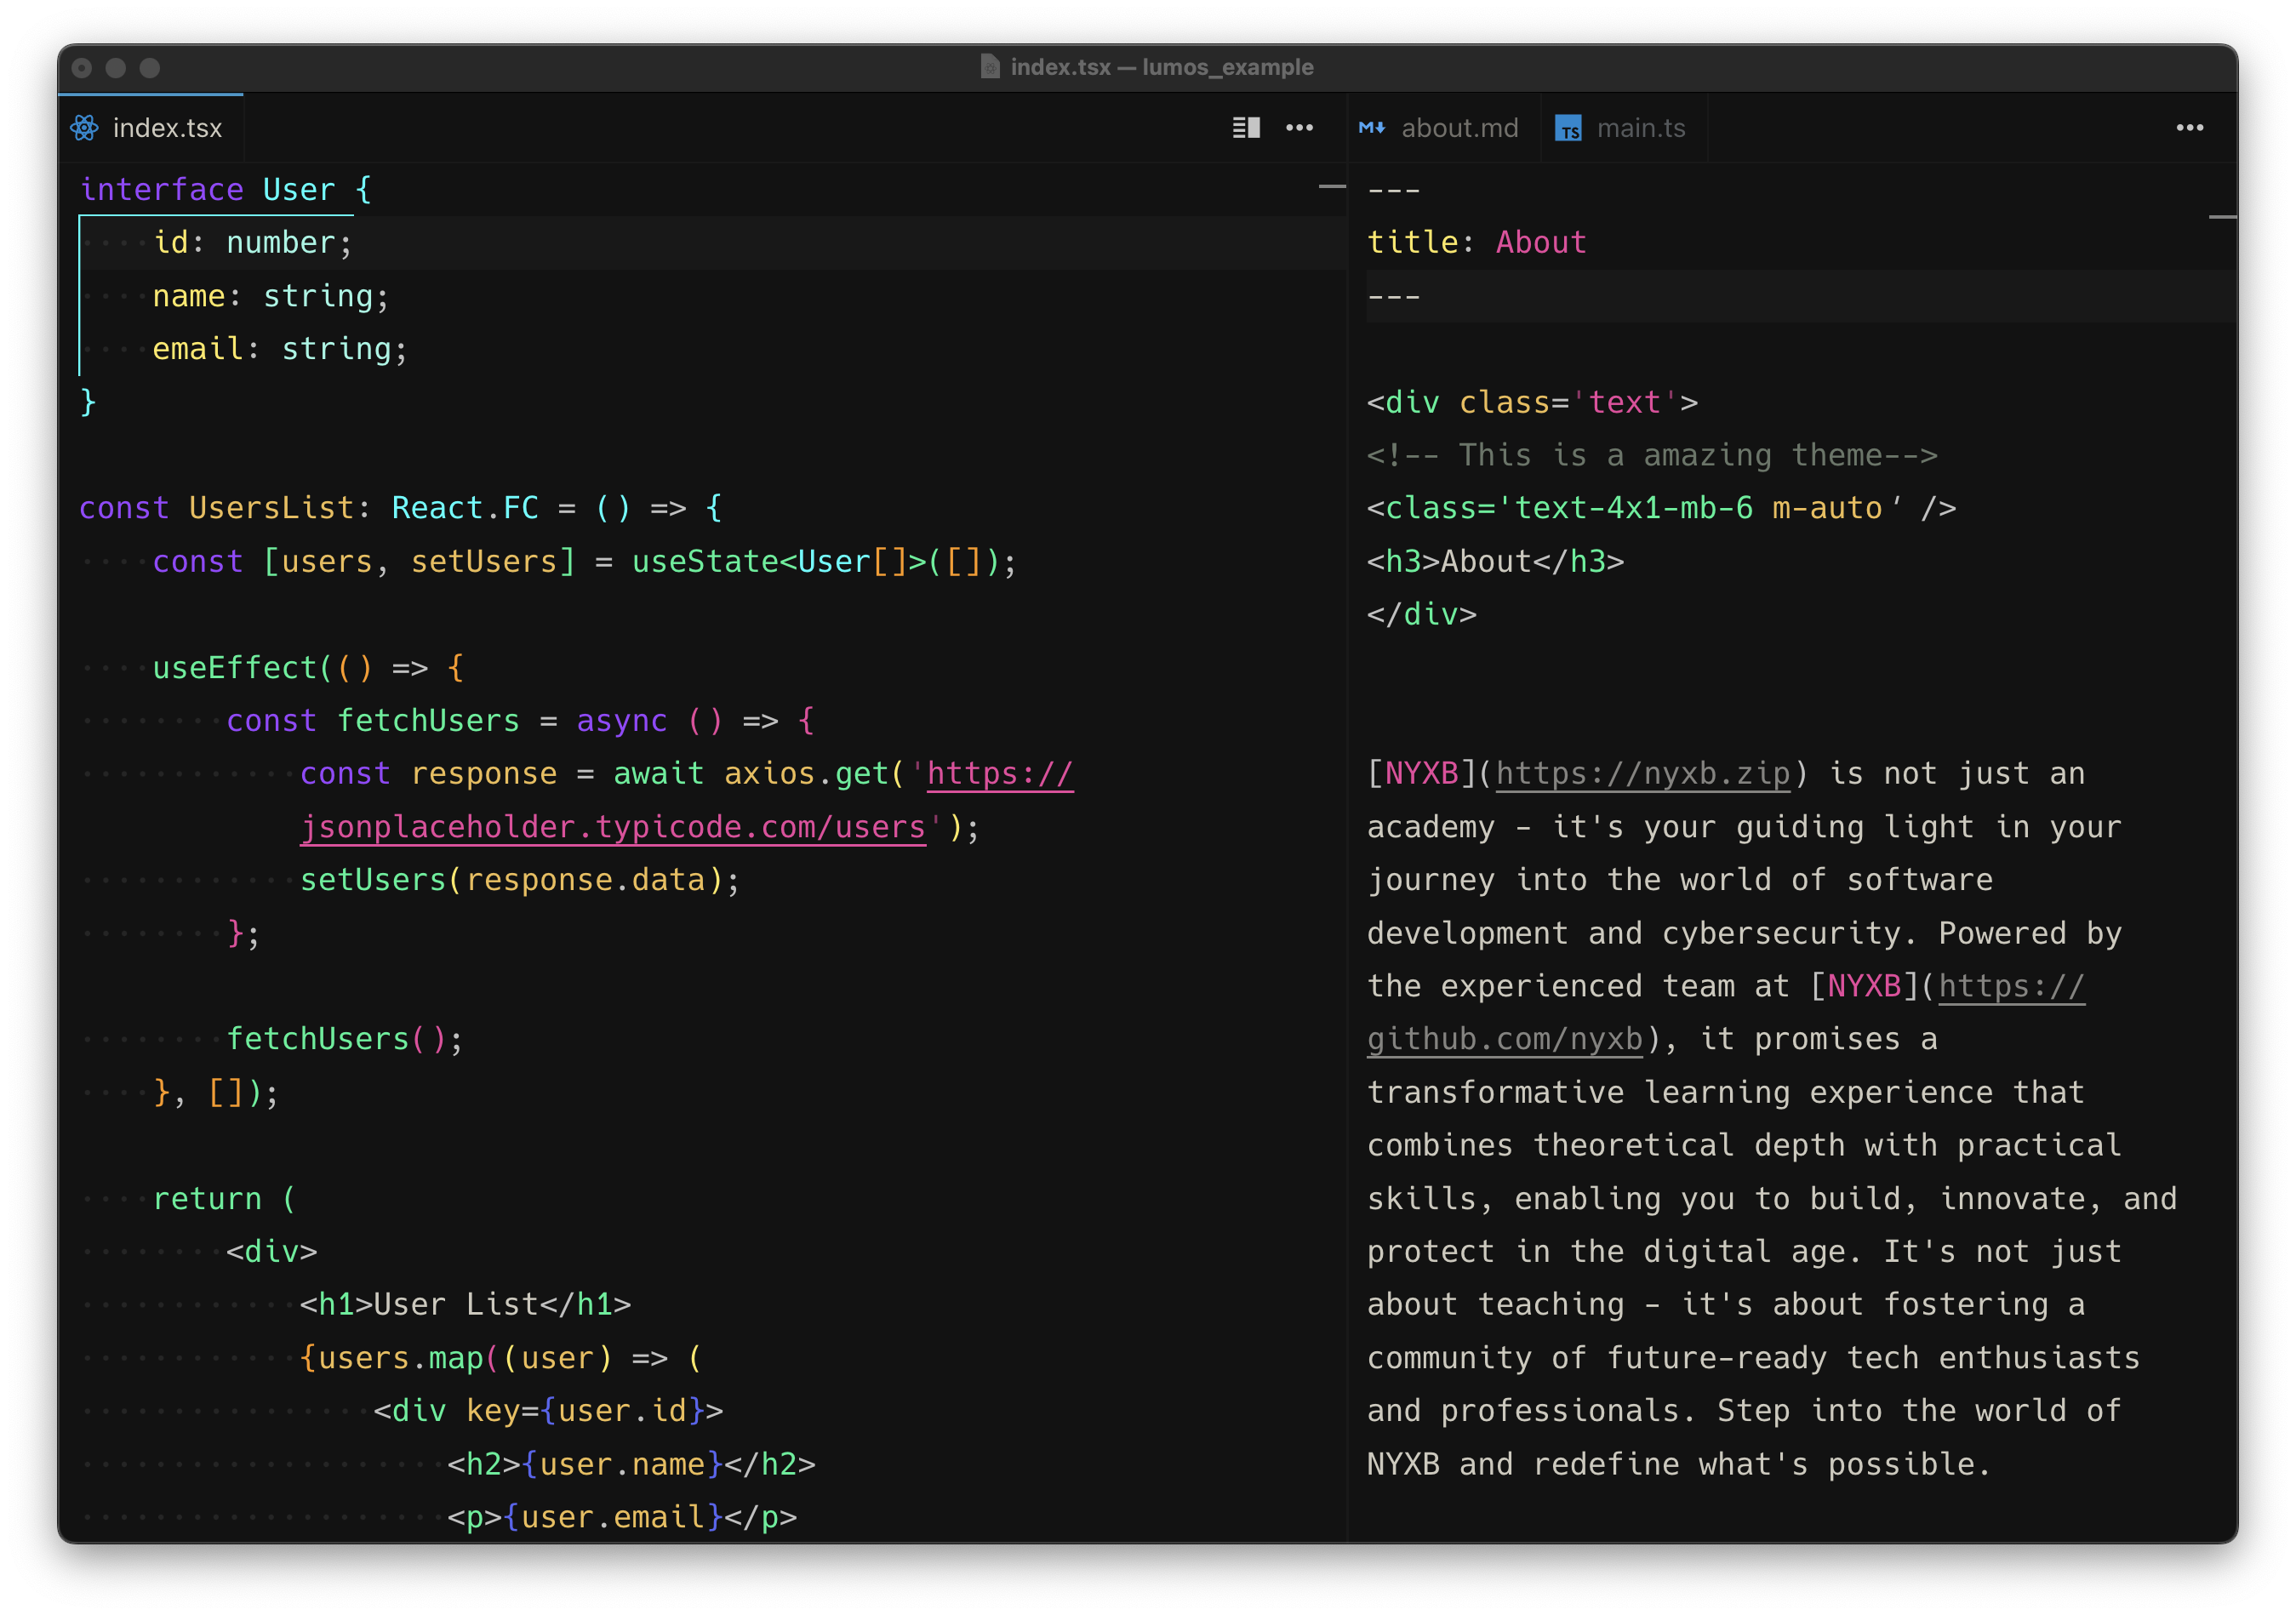Click the file icon in the title bar

990,67
